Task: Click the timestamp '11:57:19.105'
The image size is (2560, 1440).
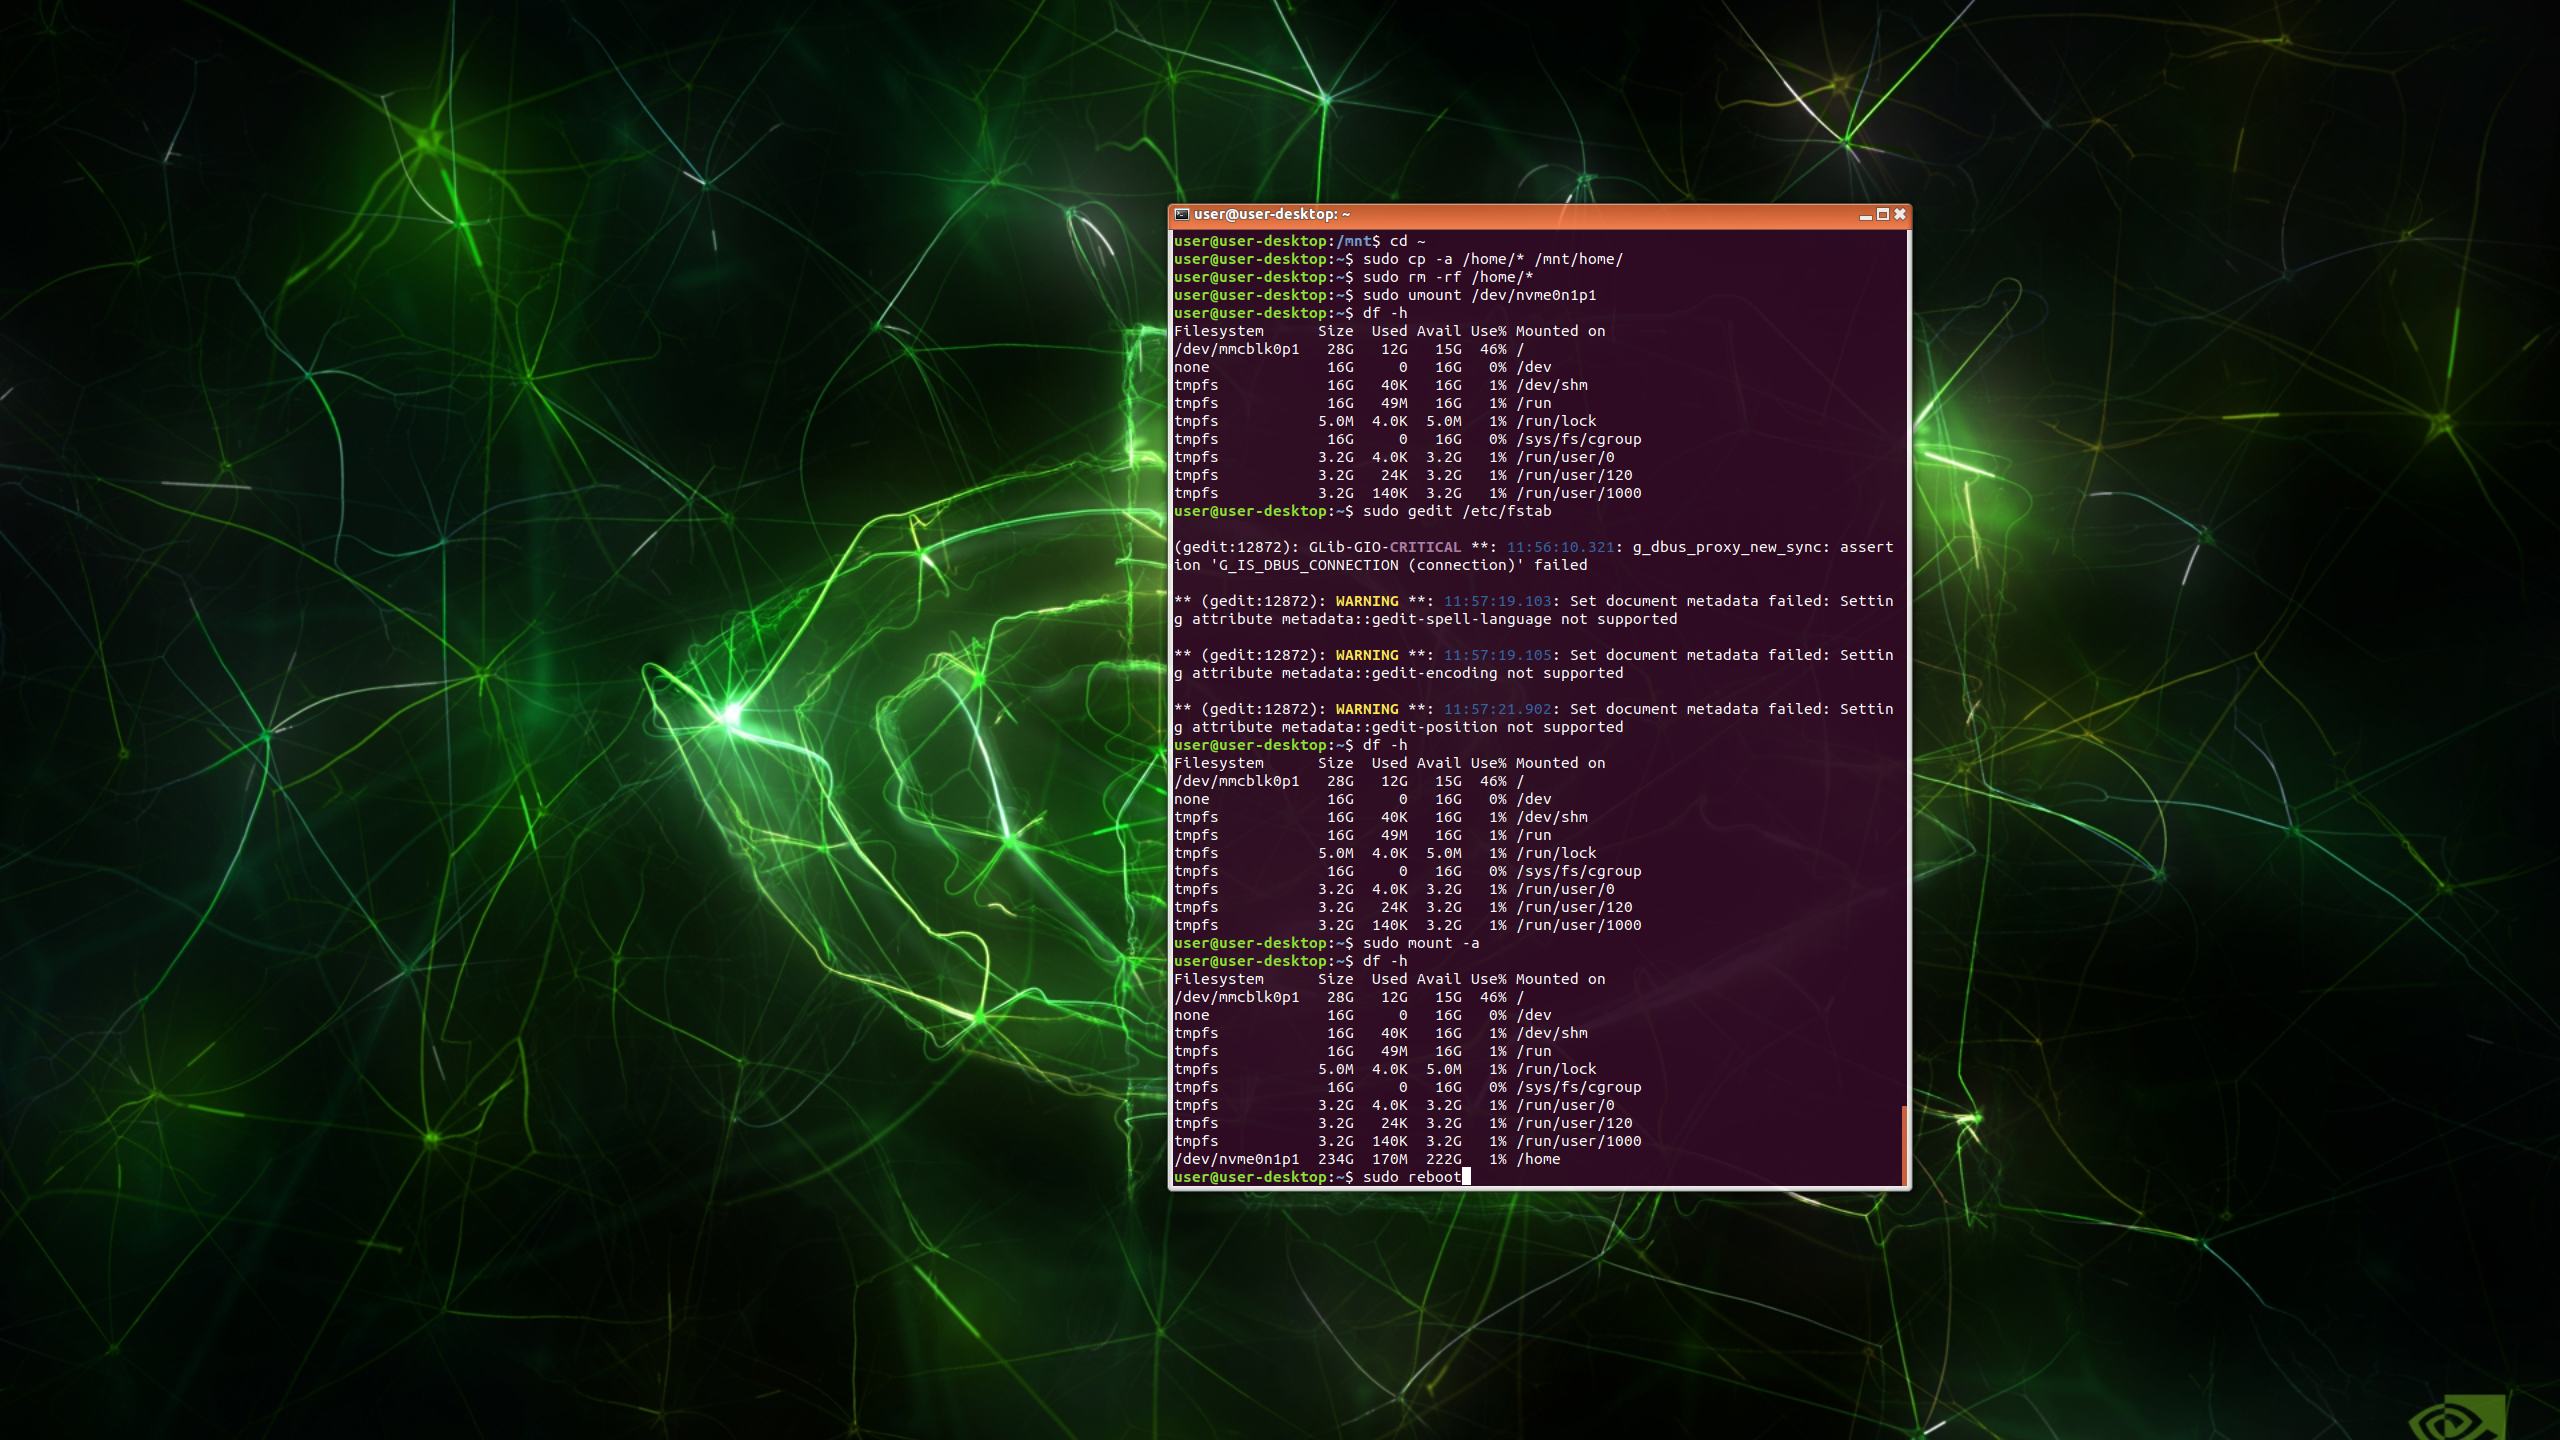Action: tap(1497, 655)
